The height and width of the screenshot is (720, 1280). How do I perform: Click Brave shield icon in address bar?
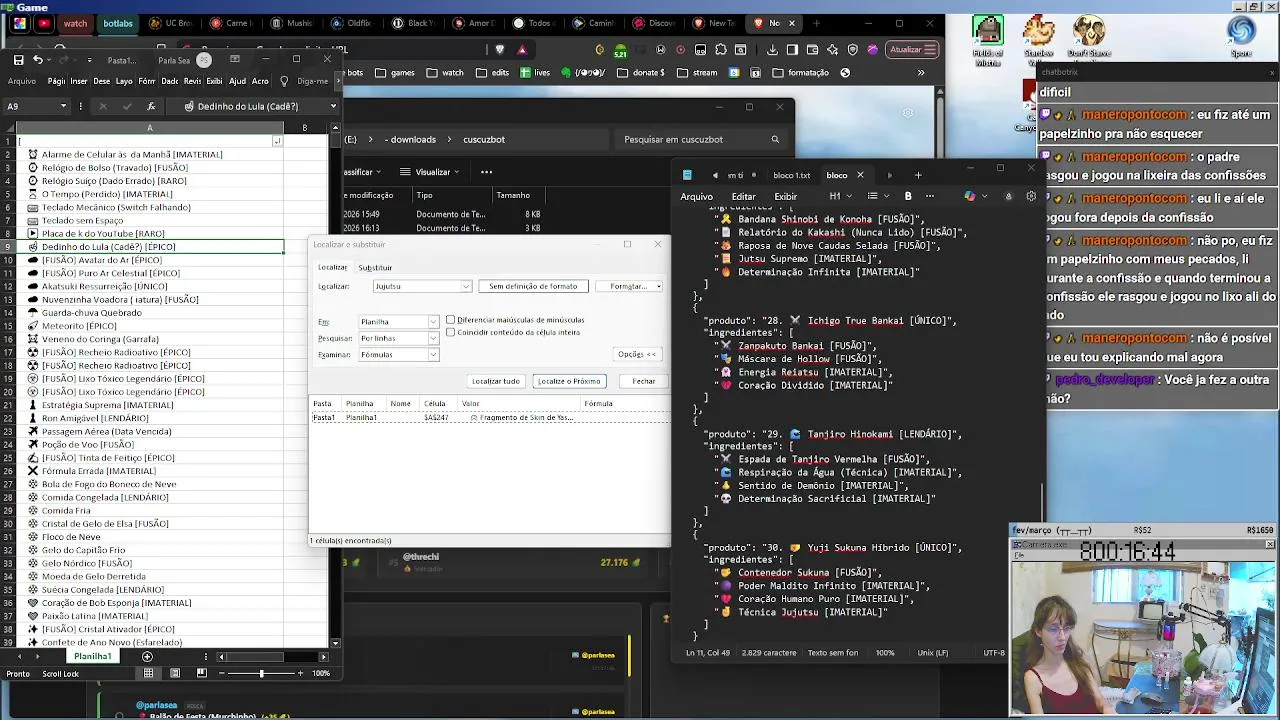500,49
